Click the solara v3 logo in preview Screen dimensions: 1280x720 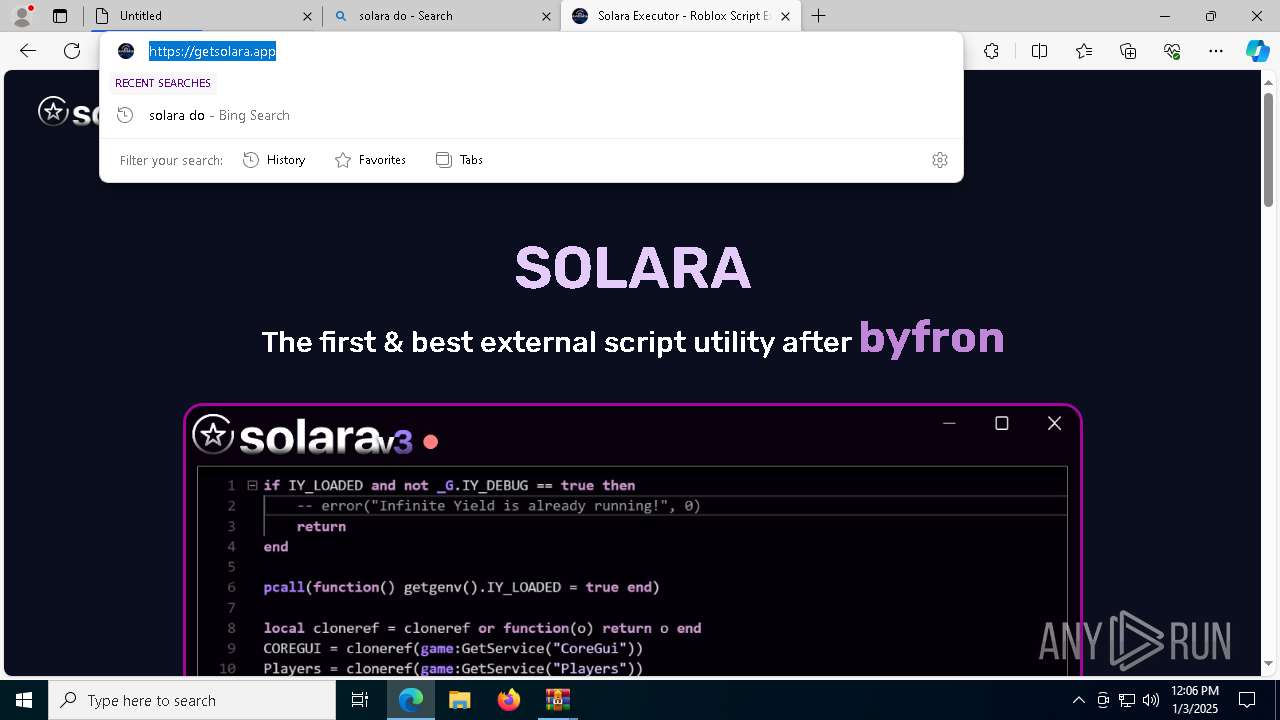coord(302,436)
